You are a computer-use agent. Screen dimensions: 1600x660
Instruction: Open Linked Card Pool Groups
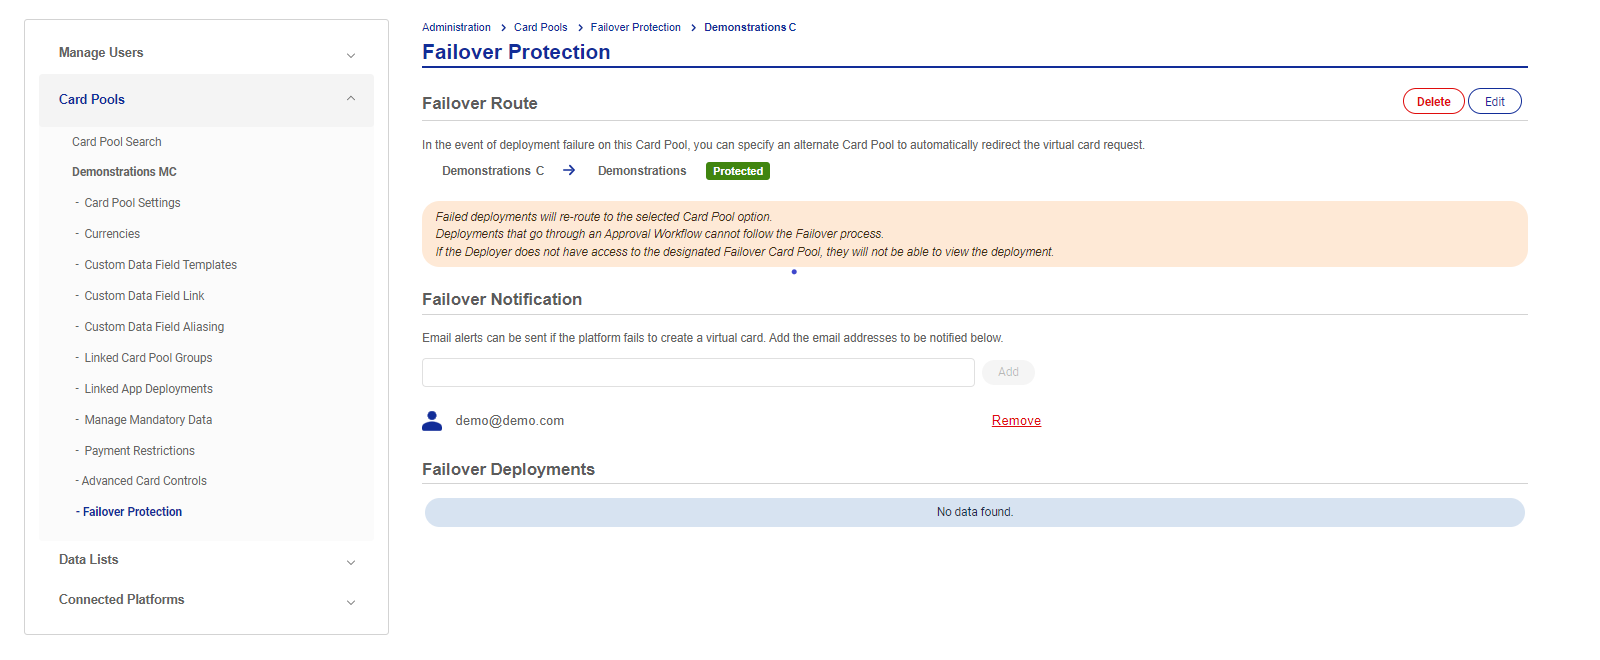click(x=148, y=358)
